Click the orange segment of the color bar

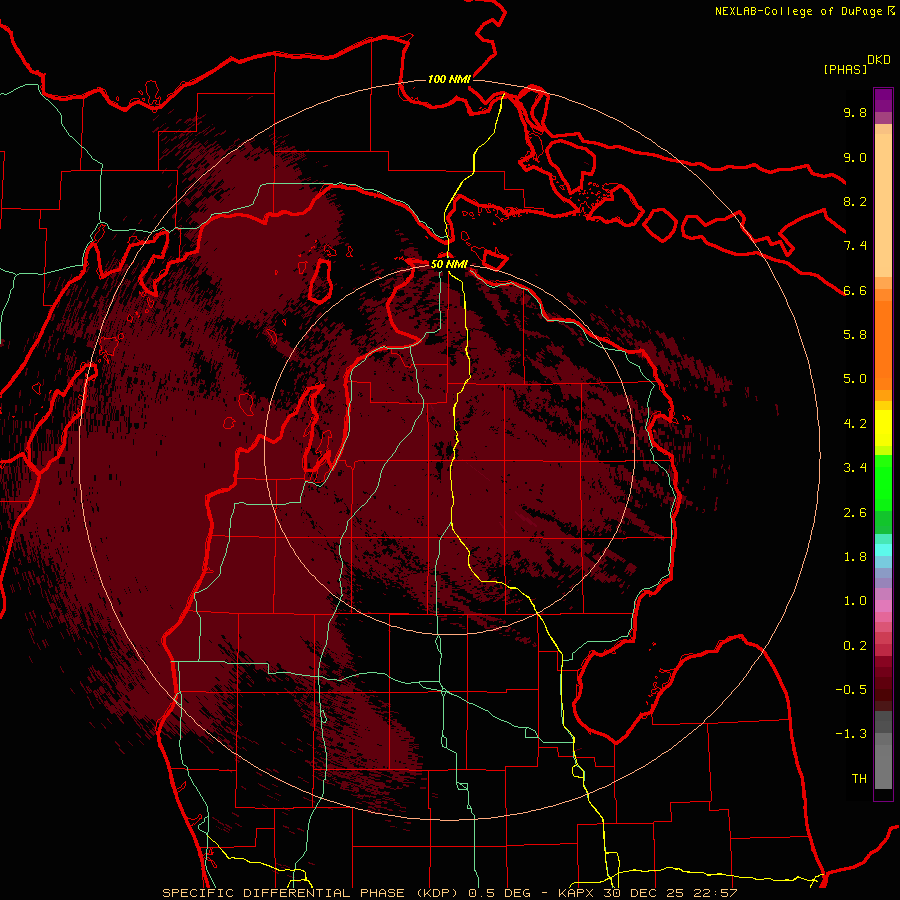coord(883,344)
